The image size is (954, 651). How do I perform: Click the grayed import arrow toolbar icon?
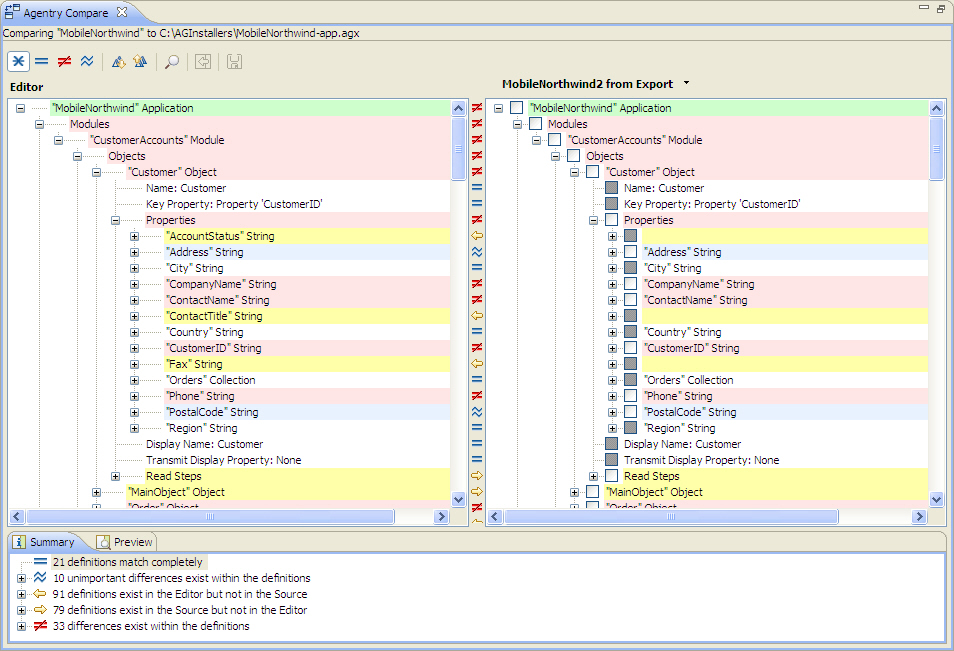(203, 61)
